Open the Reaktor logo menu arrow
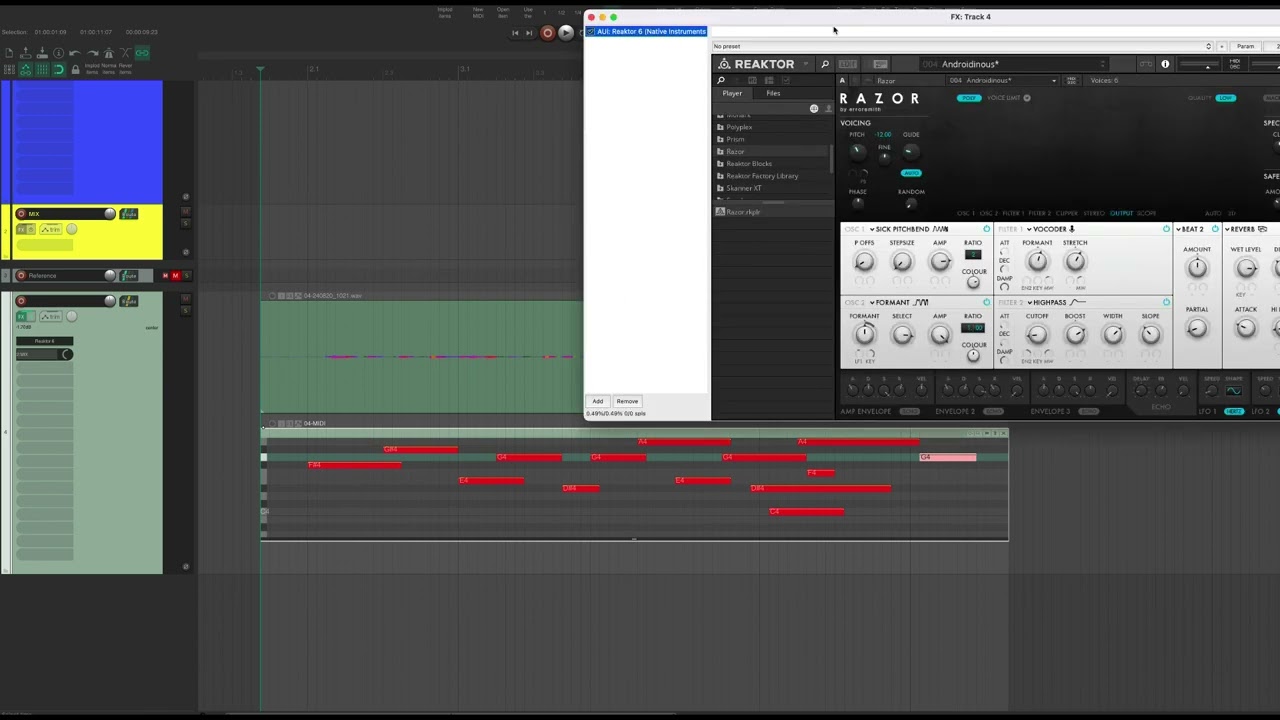The height and width of the screenshot is (720, 1280). click(x=806, y=64)
